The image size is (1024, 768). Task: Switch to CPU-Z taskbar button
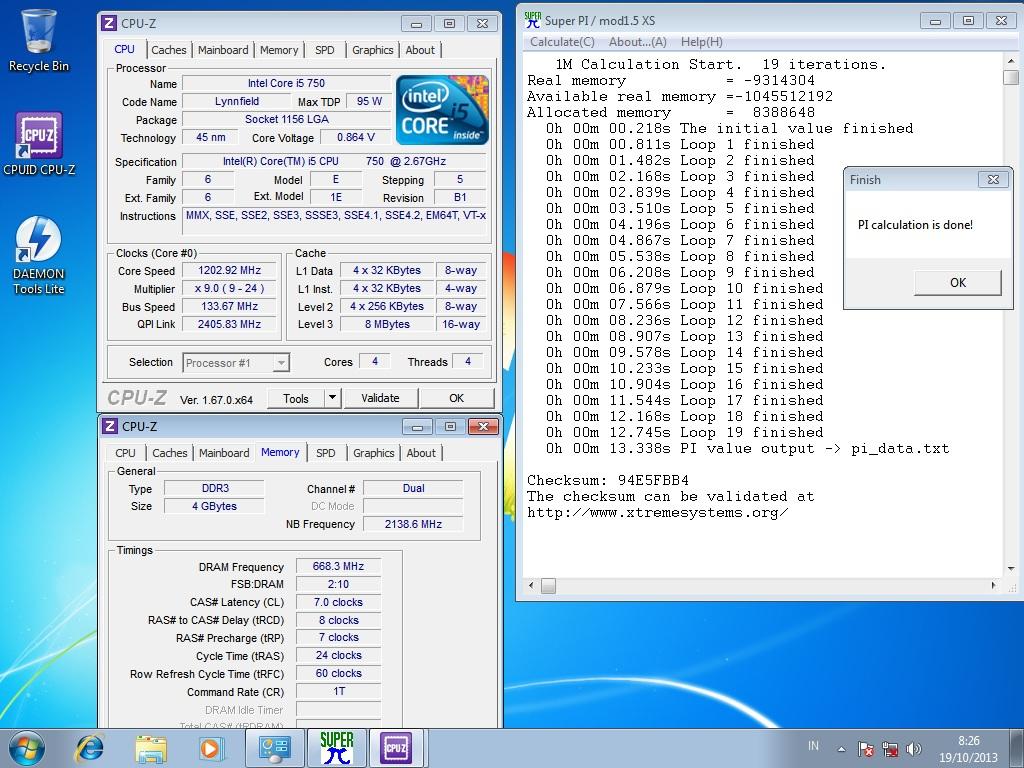click(396, 748)
